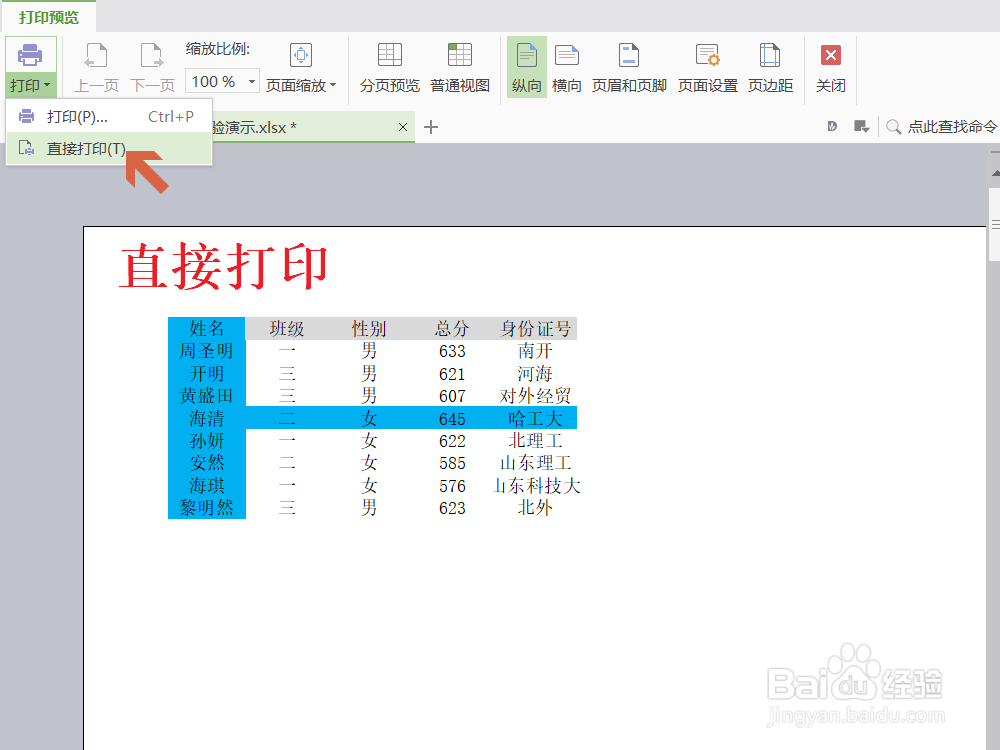This screenshot has width=1000, height=750.
Task: Toggle the comment display icon near search bar
Action: [863, 126]
